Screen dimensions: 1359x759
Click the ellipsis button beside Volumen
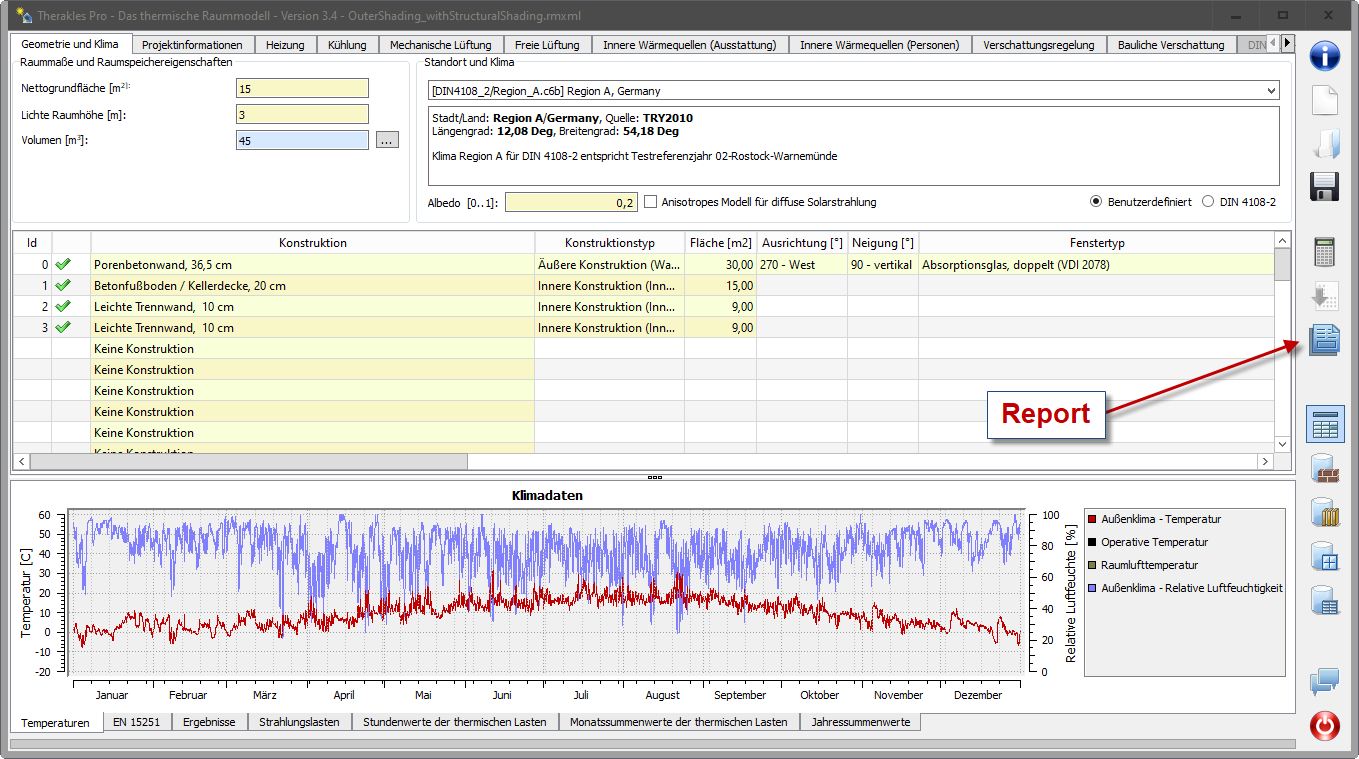coord(388,141)
